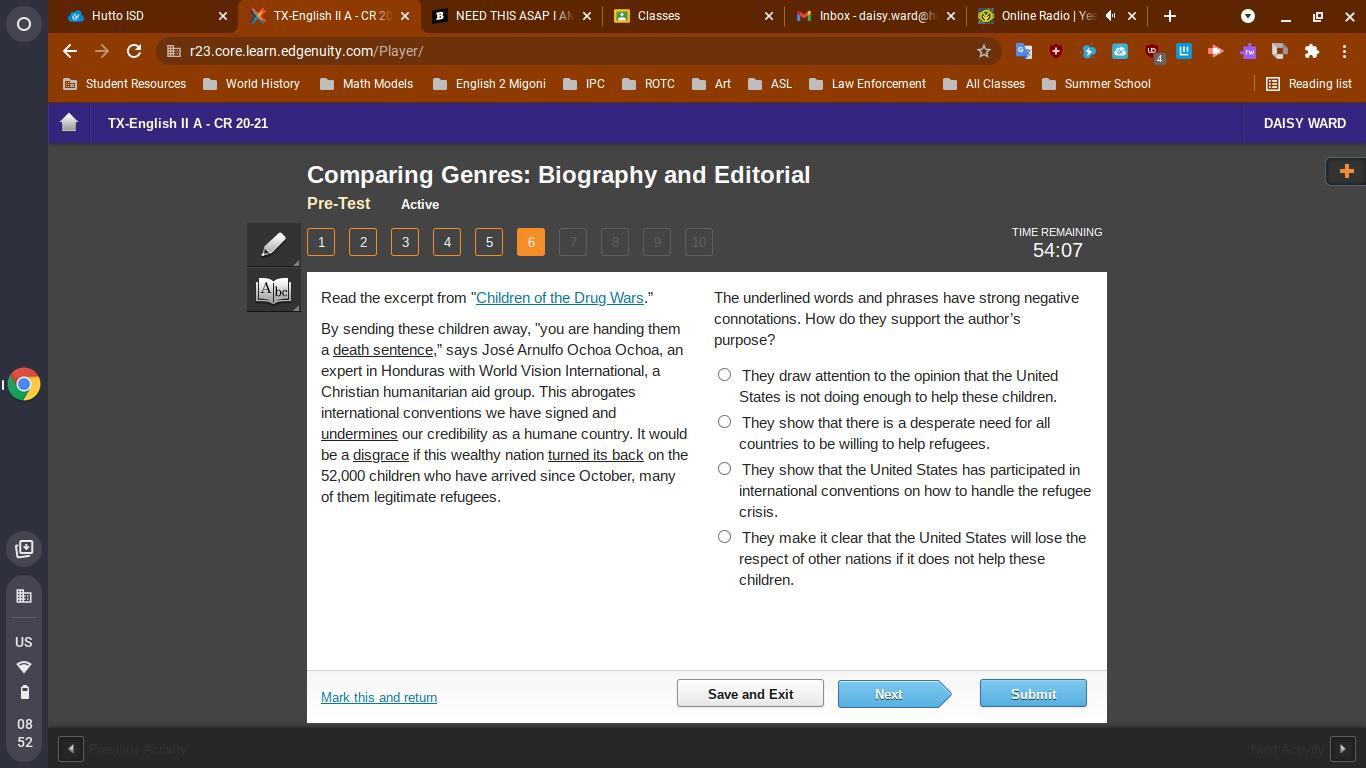Screen dimensions: 1366x768
Task: Open the Google Translate extension
Action: click(1023, 51)
